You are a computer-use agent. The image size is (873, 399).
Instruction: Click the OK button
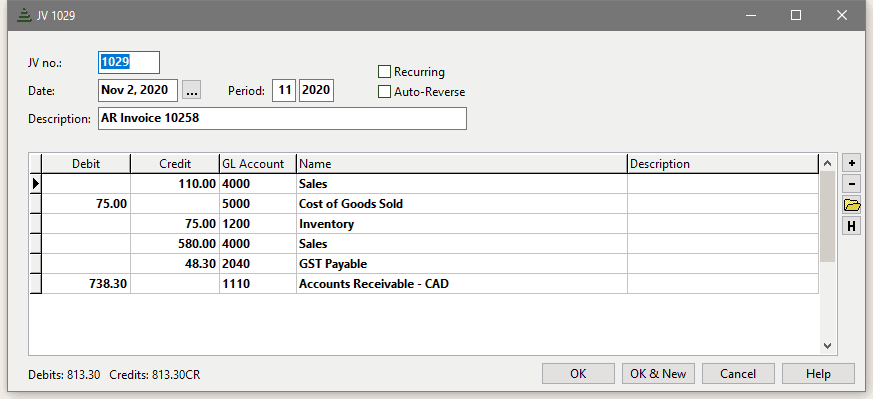coord(578,373)
